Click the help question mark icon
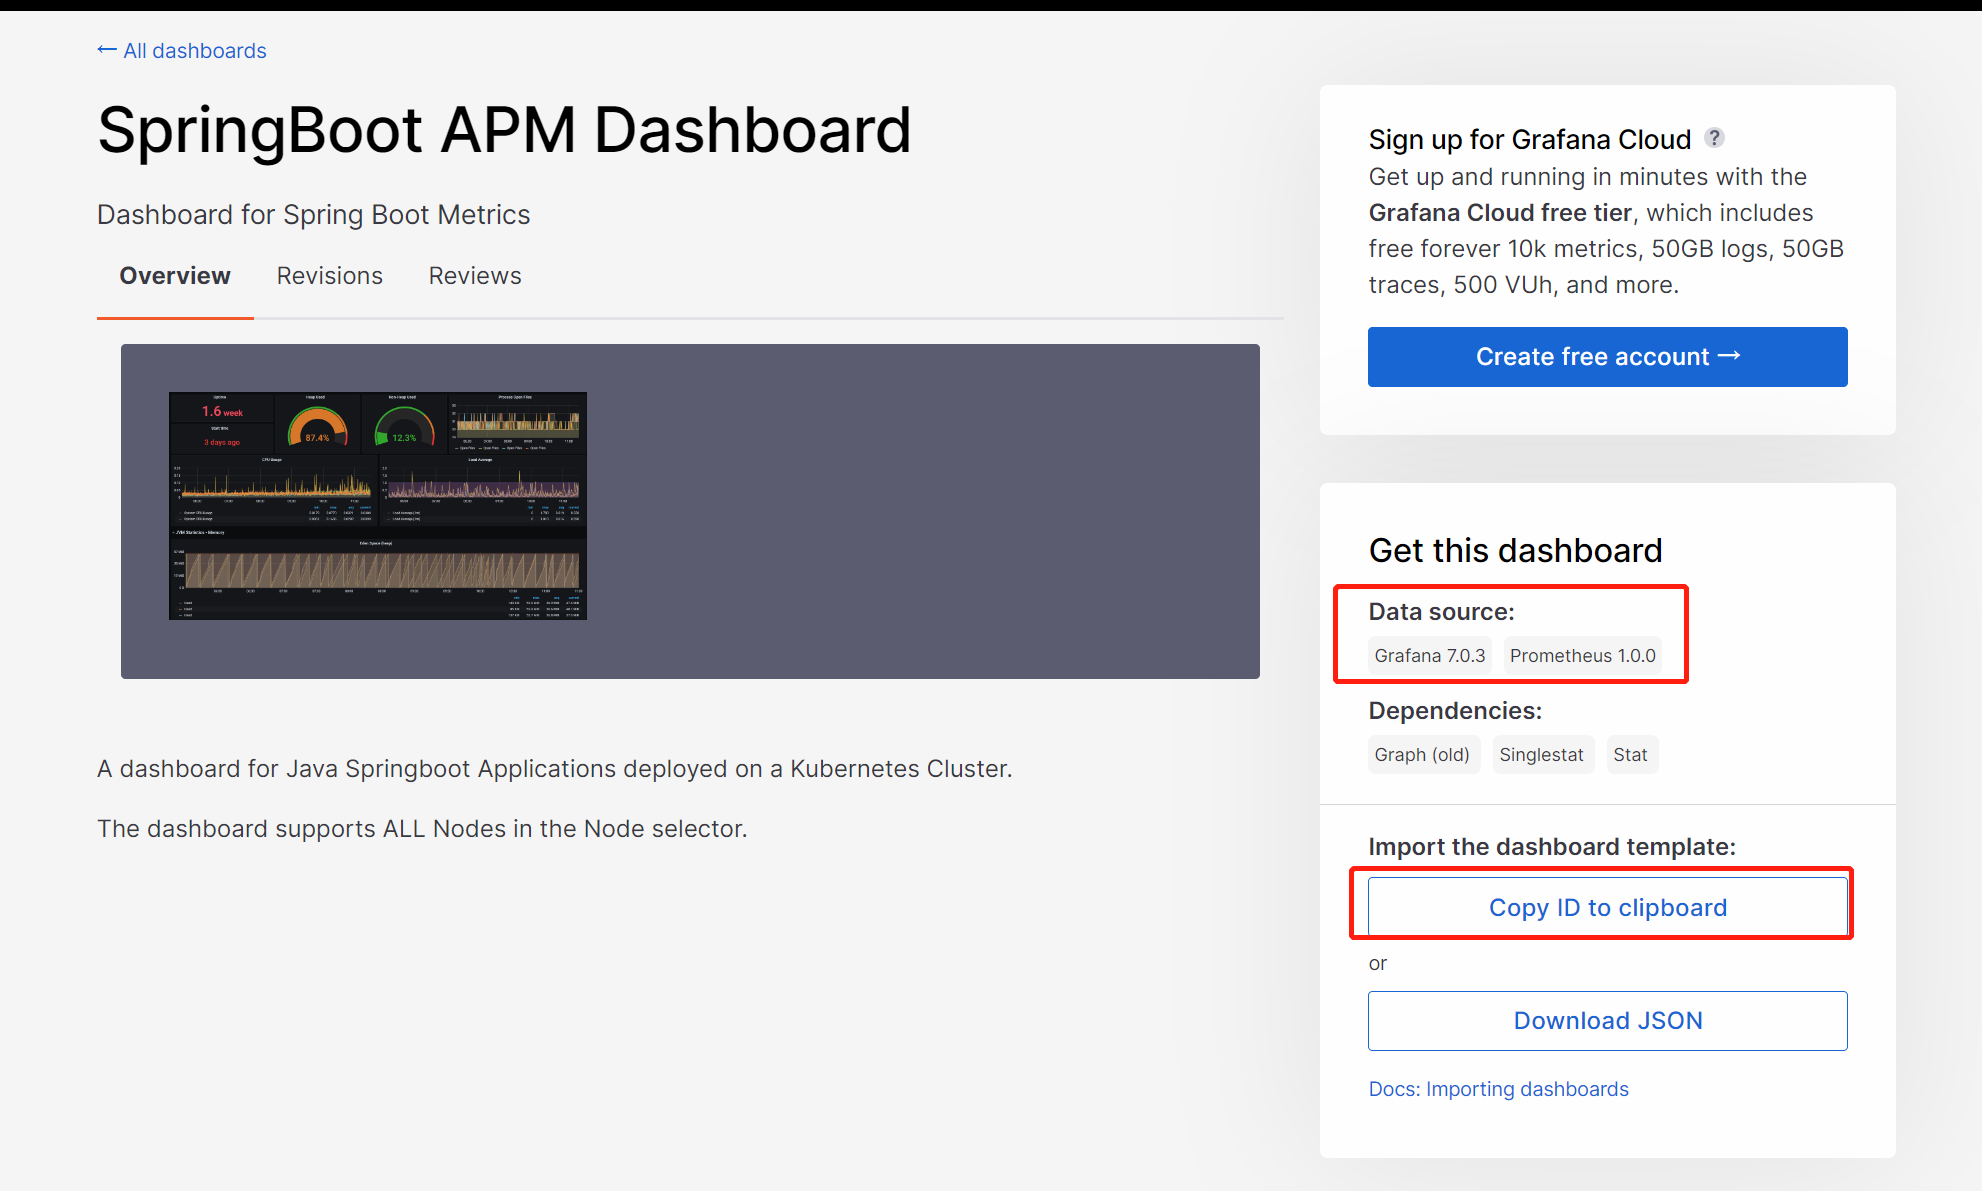Screen dimensions: 1982x1191 point(1714,138)
